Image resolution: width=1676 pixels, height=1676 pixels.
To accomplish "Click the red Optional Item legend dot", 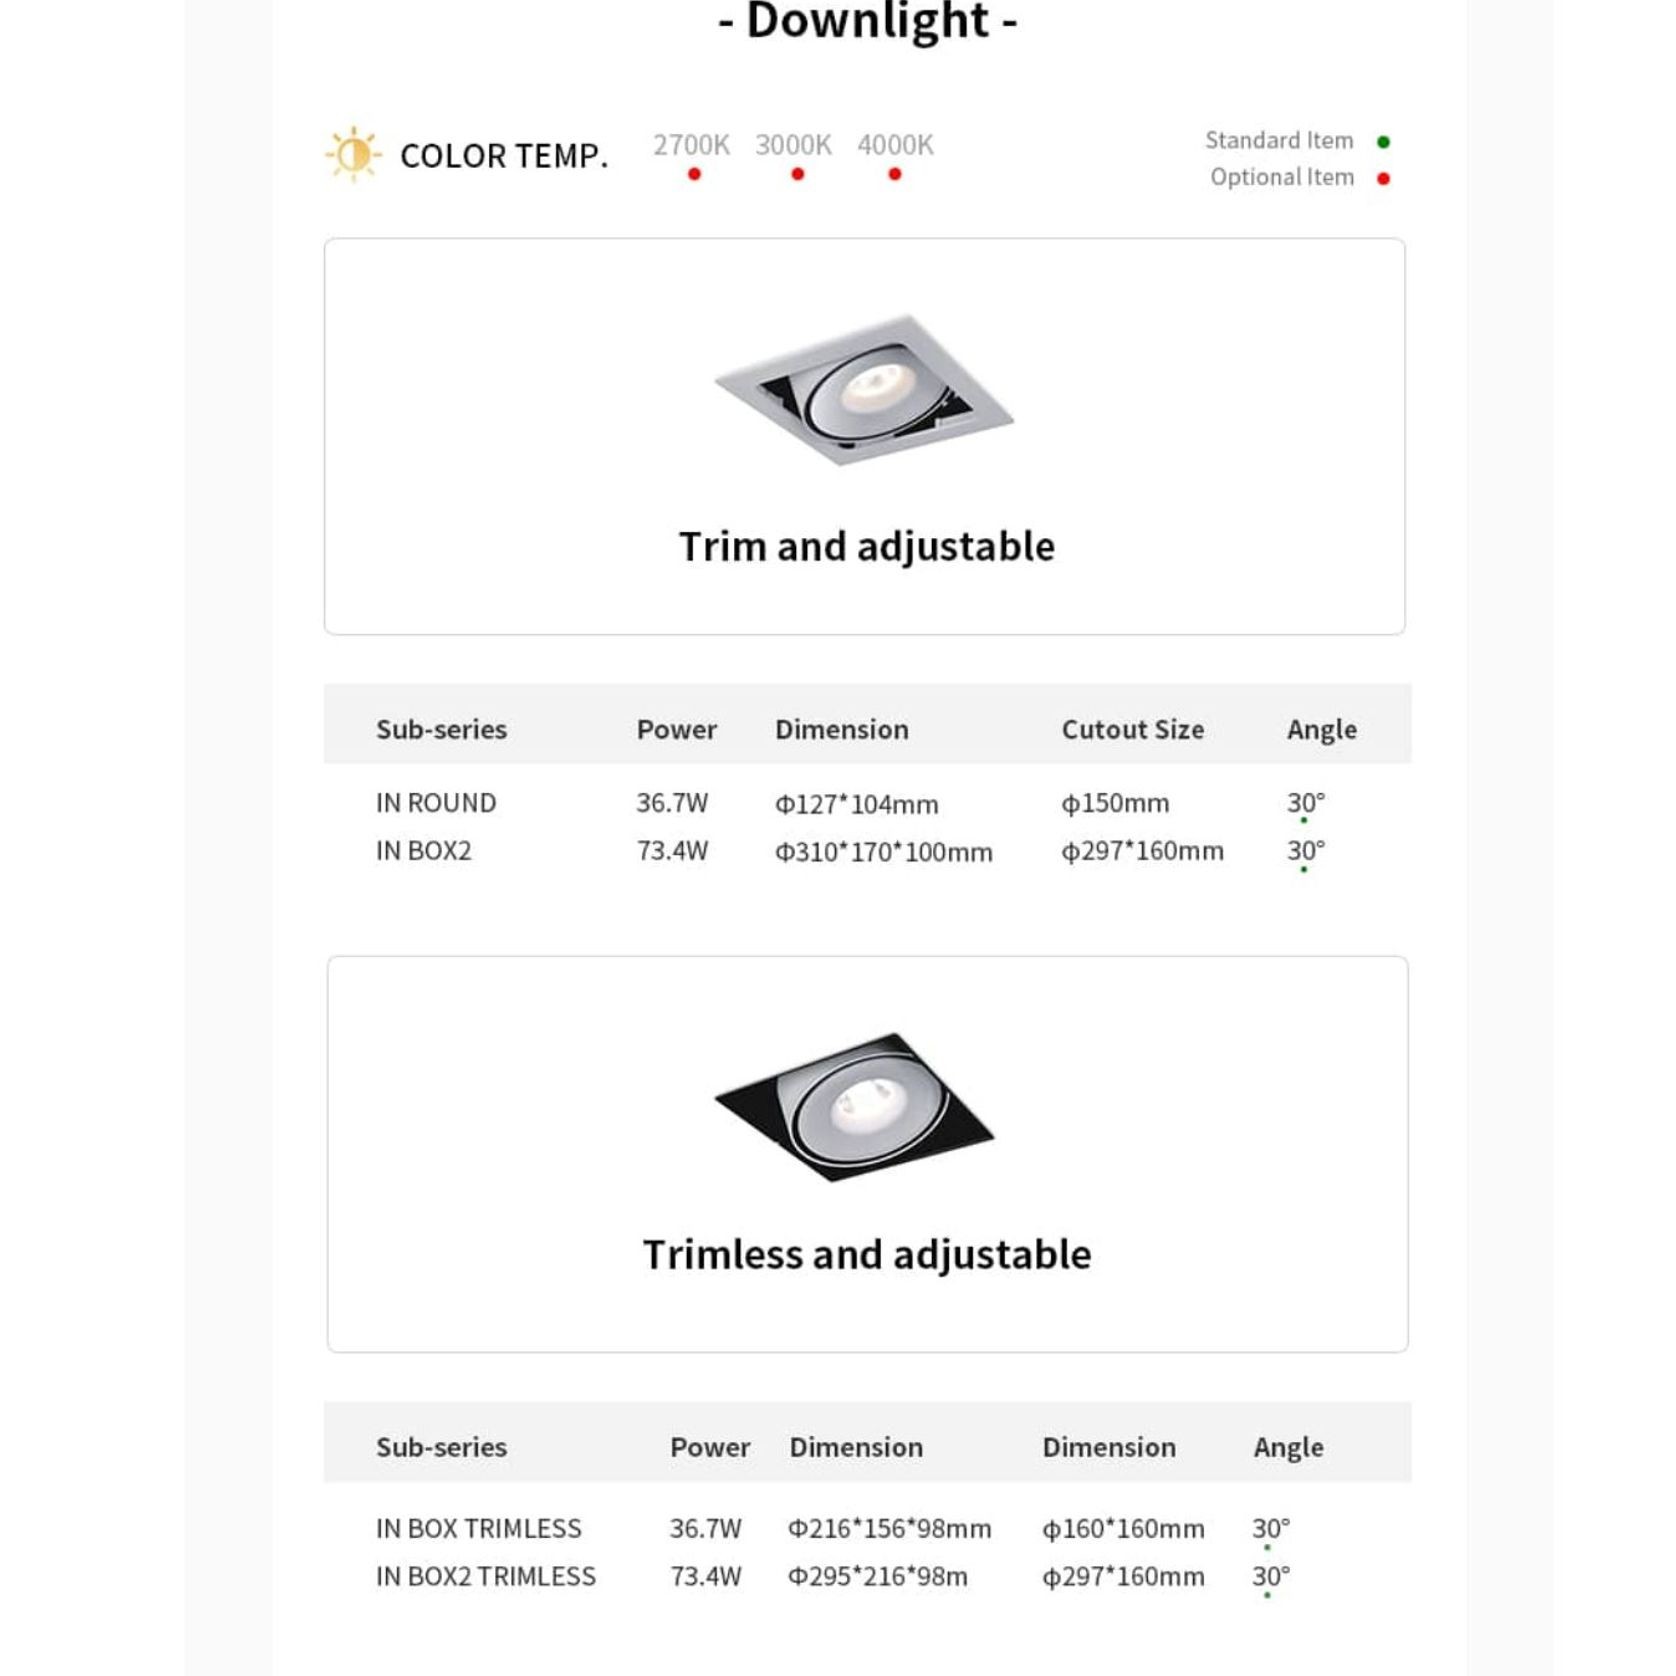I will coord(1384,179).
